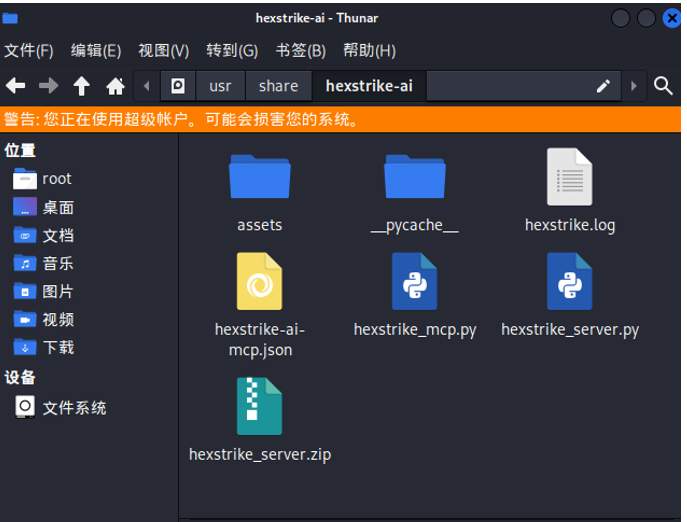Navigate to the share path segment

coord(279,86)
